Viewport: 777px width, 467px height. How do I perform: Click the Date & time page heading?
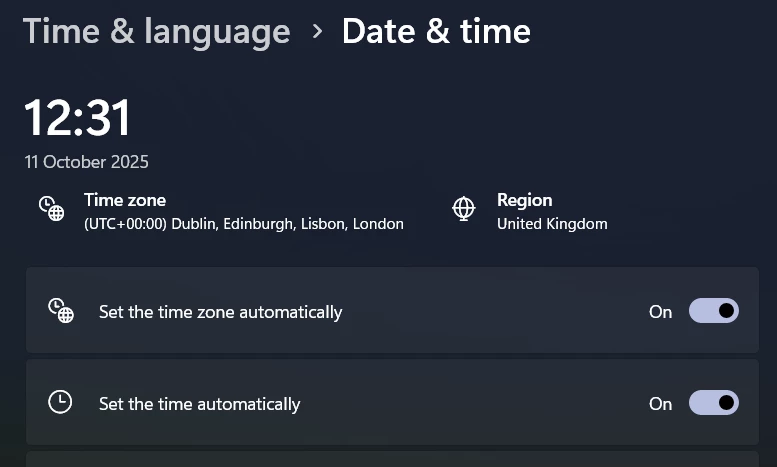tap(436, 31)
